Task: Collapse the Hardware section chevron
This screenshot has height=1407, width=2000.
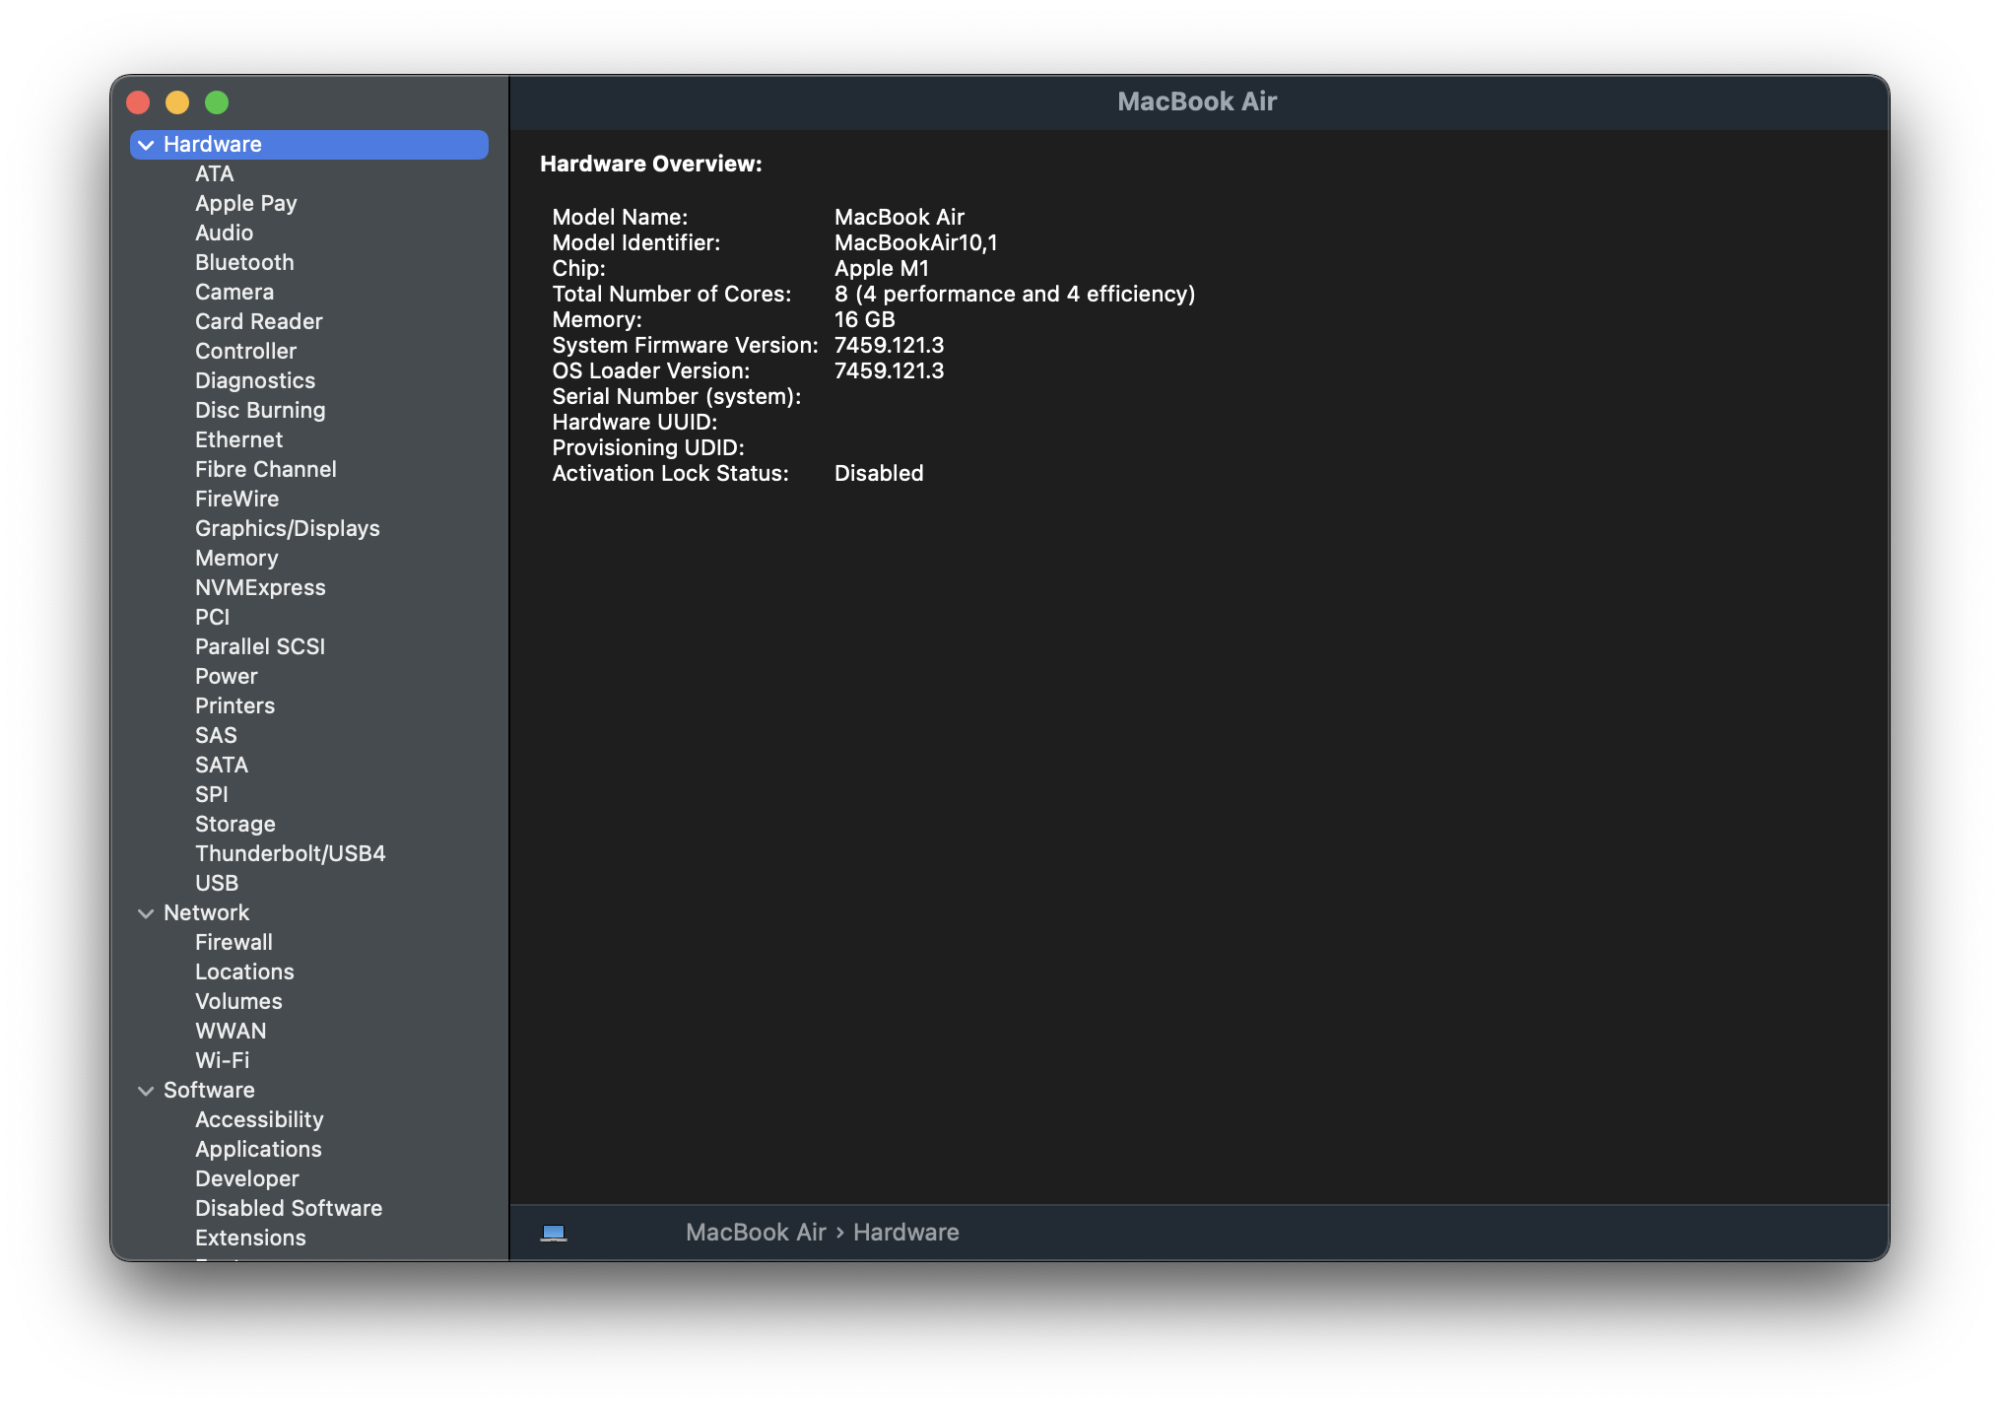Action: (146, 145)
